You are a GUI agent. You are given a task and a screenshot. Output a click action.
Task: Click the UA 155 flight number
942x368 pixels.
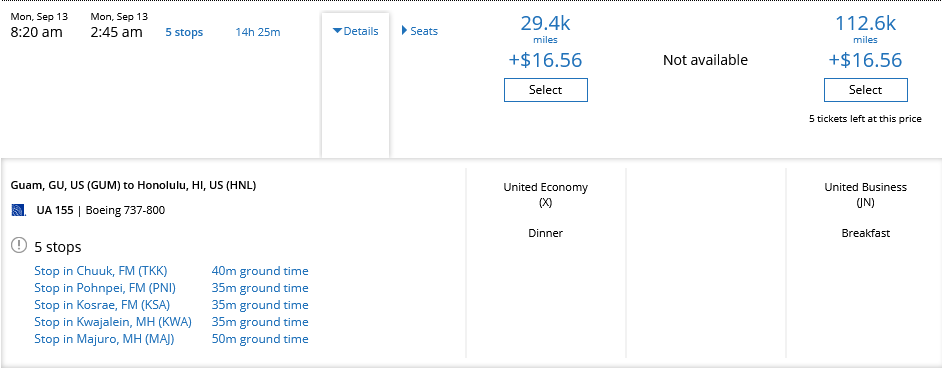point(55,210)
